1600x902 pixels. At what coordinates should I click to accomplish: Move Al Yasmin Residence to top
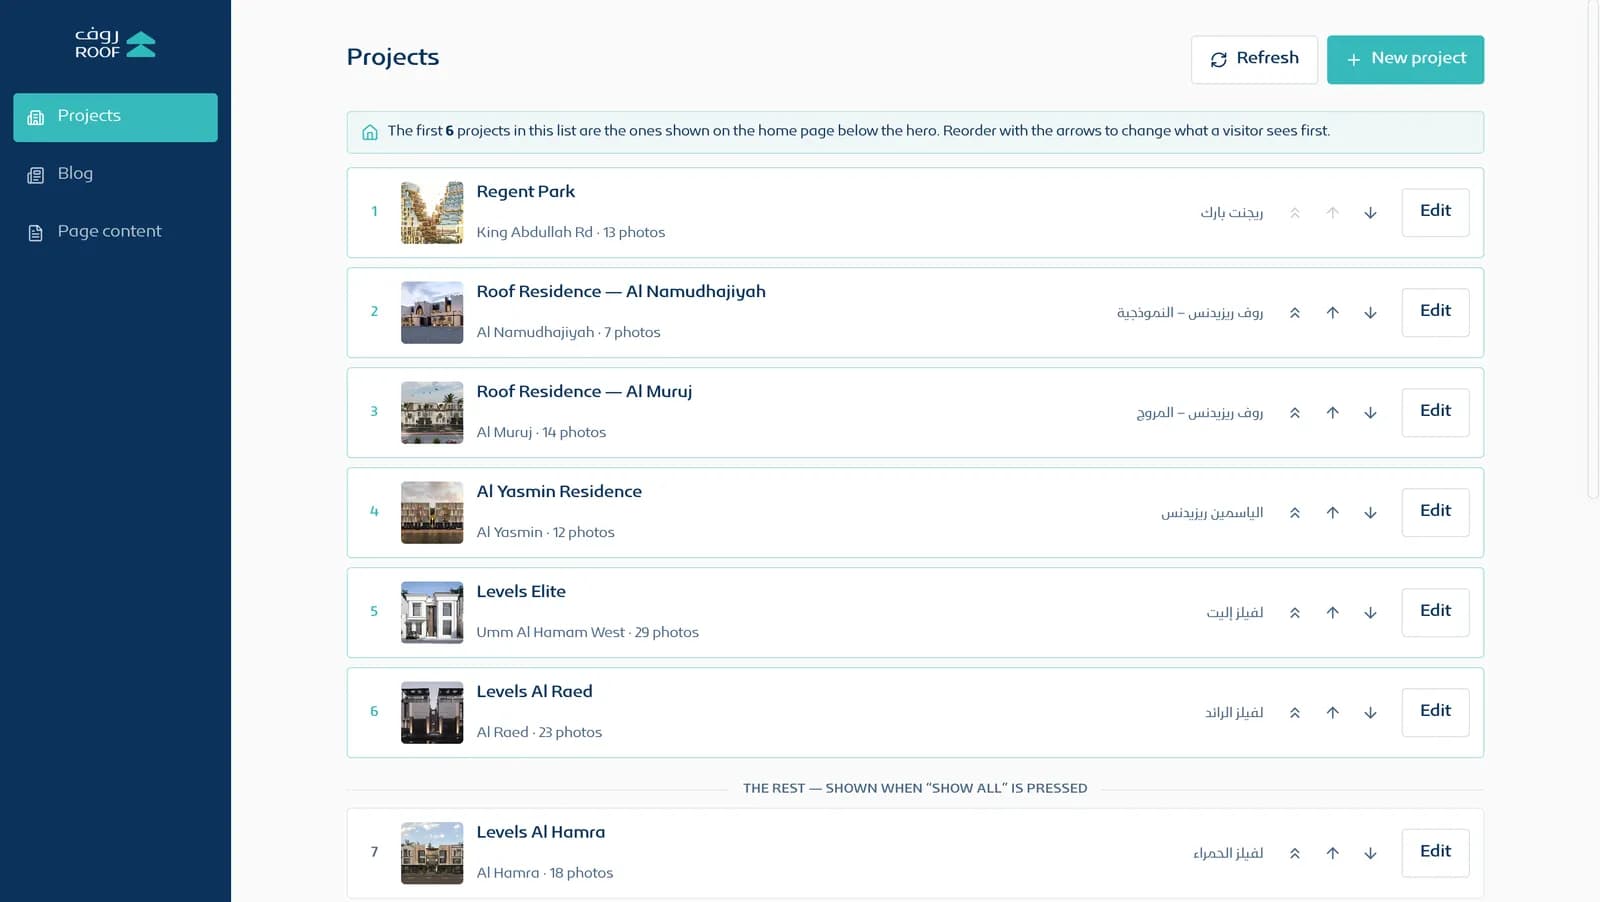tap(1295, 513)
